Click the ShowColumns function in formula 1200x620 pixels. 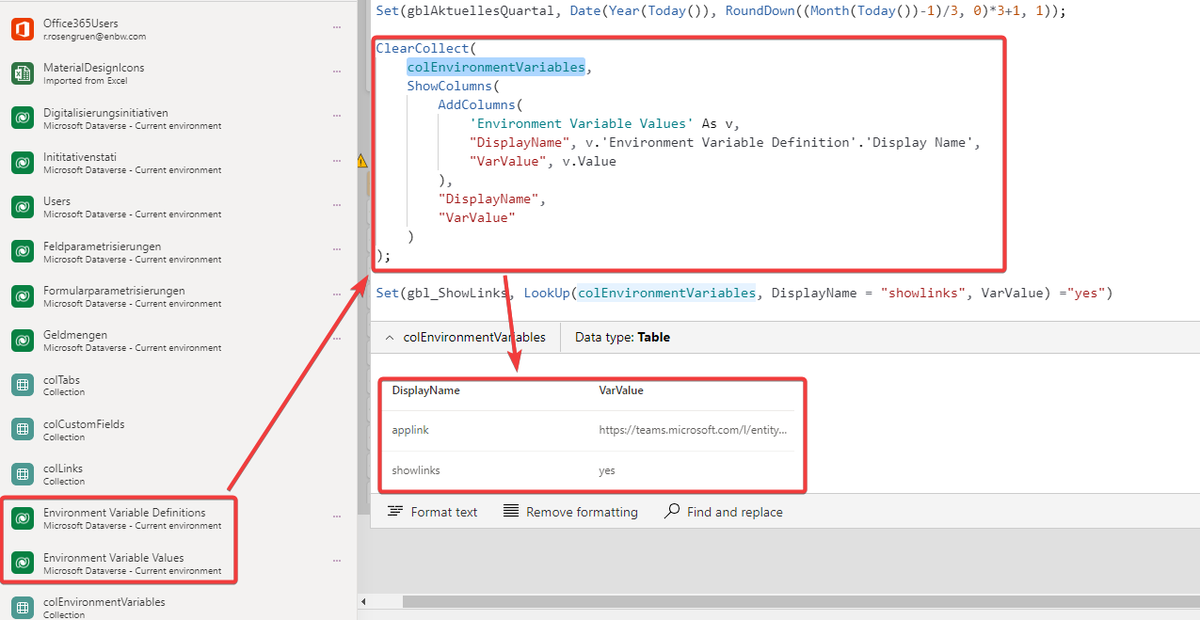(451, 86)
